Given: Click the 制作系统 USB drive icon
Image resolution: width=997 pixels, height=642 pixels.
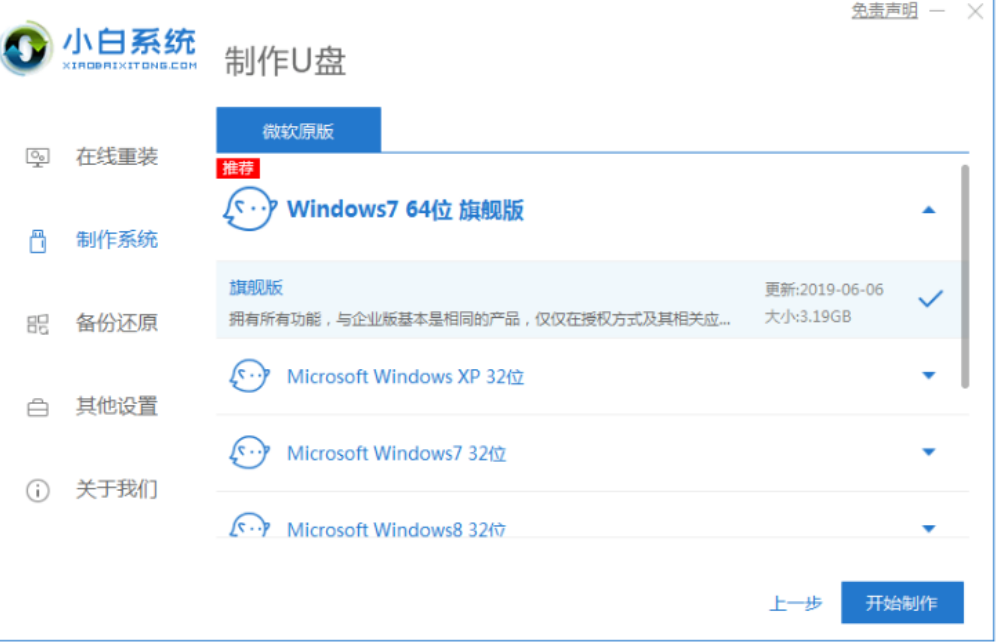Looking at the screenshot, I should pyautogui.click(x=38, y=241).
